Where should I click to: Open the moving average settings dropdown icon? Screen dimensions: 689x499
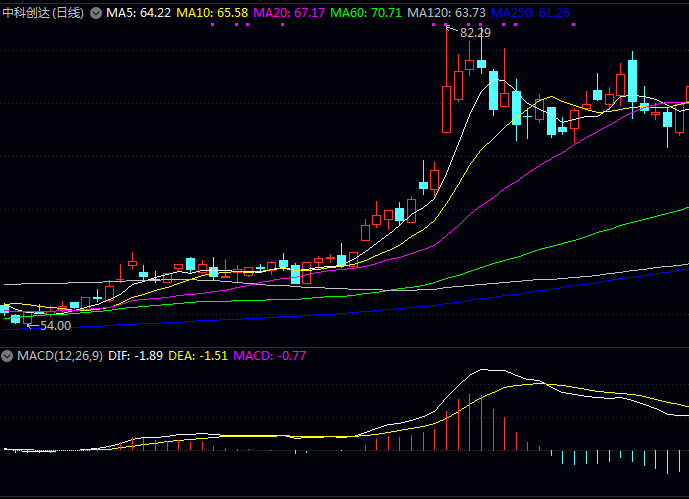click(x=96, y=13)
